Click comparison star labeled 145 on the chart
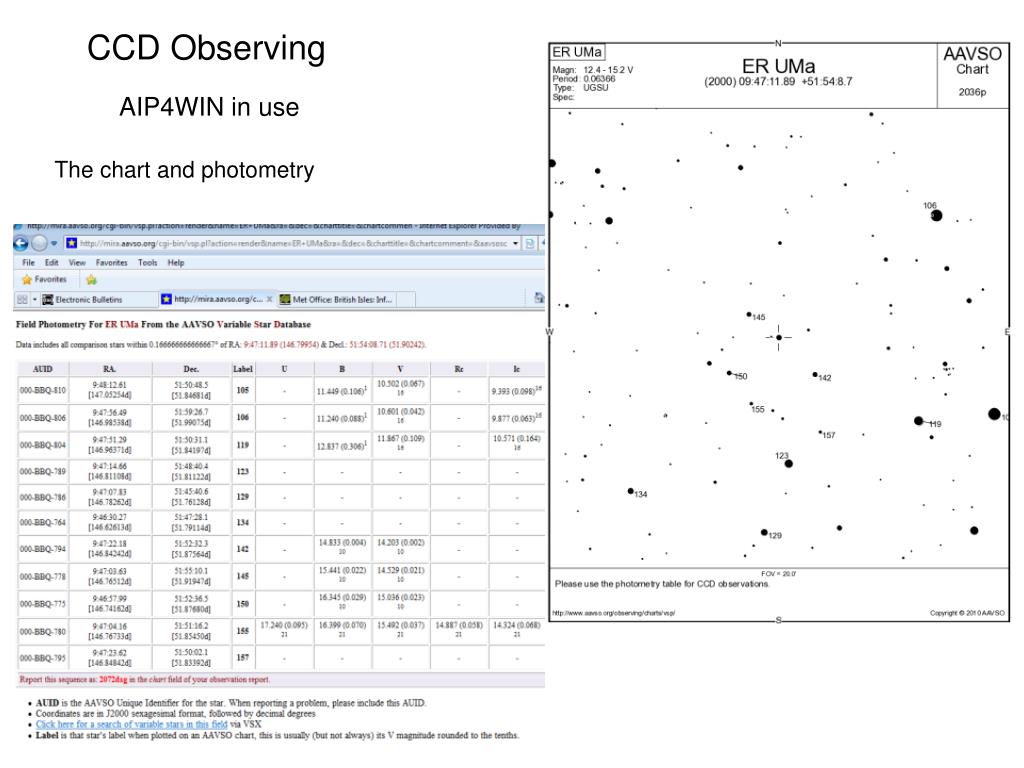The image size is (1024, 768). click(x=749, y=315)
